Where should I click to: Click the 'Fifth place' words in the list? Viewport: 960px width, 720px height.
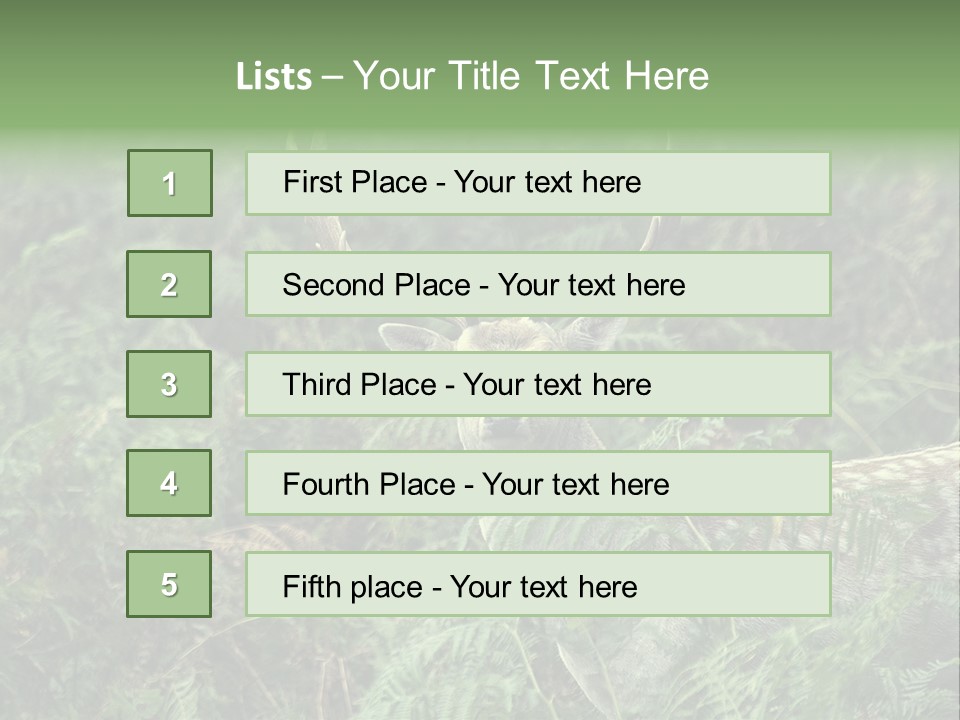[353, 586]
